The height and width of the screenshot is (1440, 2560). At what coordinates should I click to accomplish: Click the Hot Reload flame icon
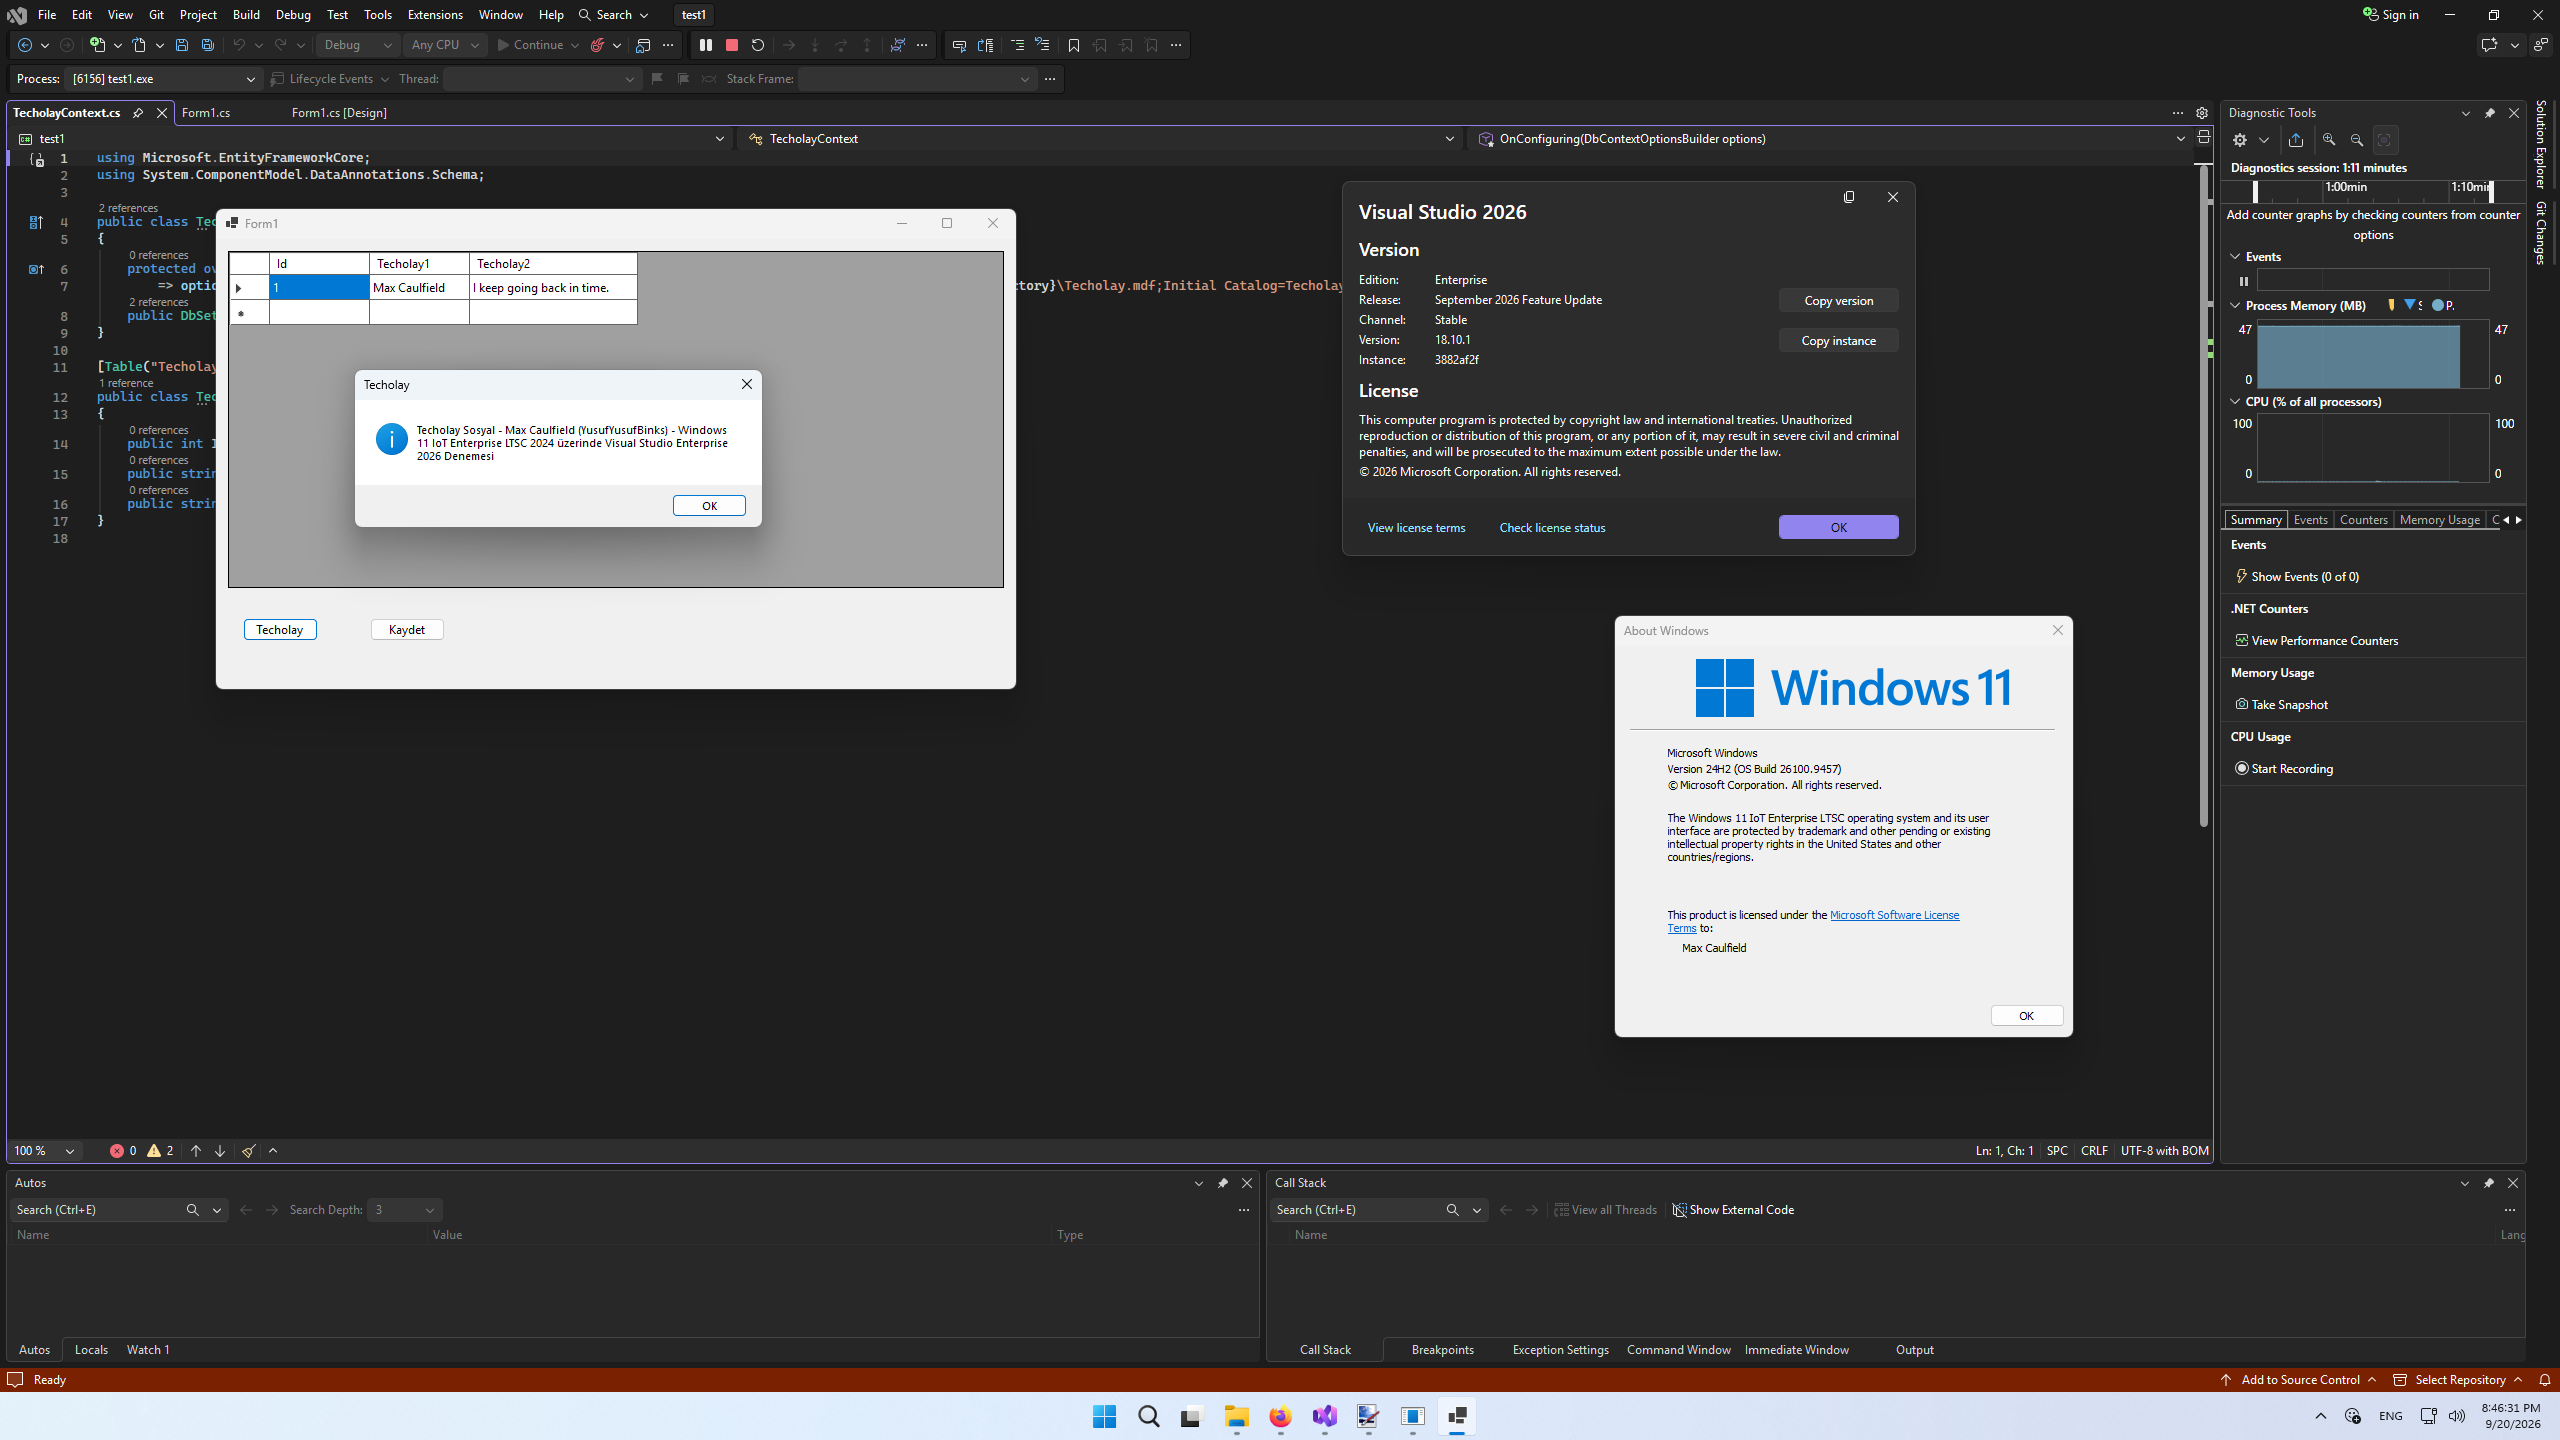tap(598, 45)
